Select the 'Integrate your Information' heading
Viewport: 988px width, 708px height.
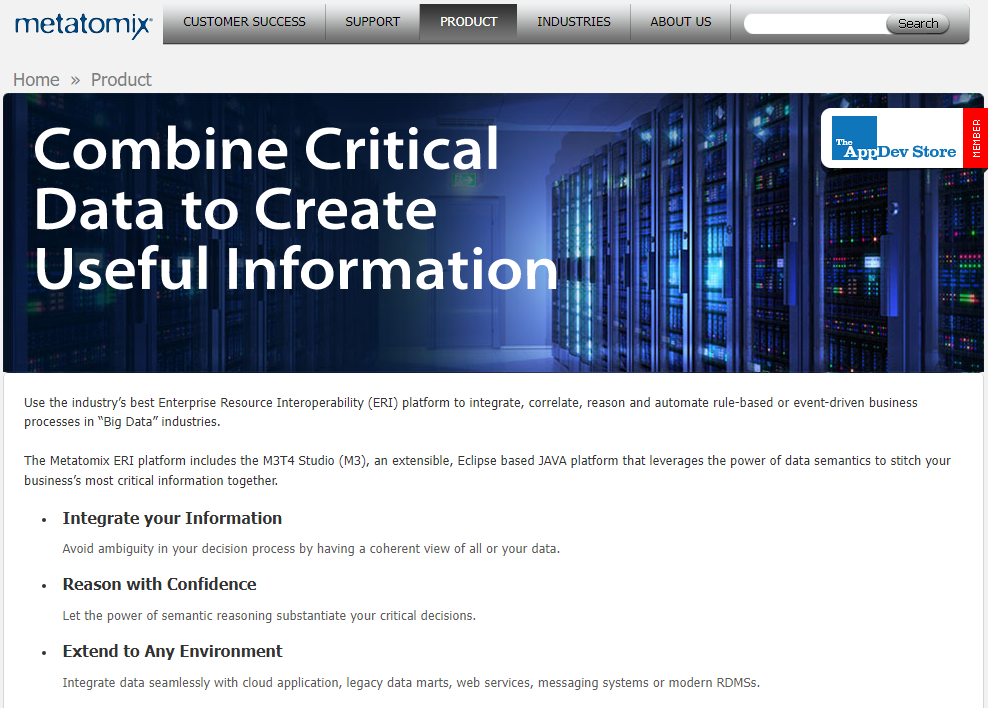172,518
